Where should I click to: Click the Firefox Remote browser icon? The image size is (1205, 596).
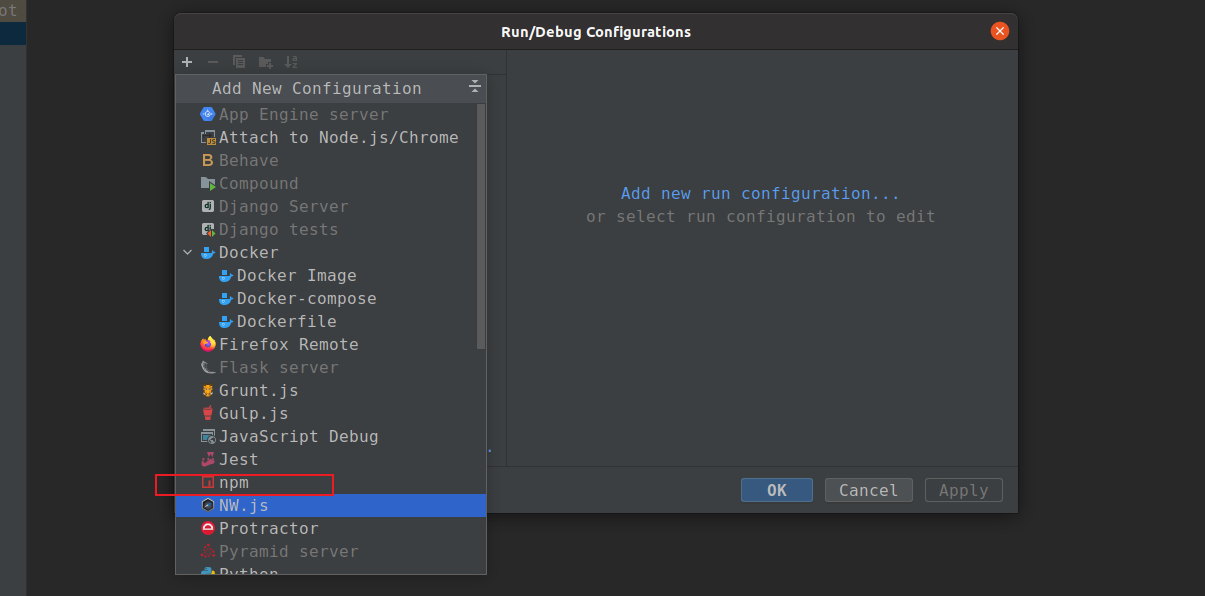(x=208, y=344)
